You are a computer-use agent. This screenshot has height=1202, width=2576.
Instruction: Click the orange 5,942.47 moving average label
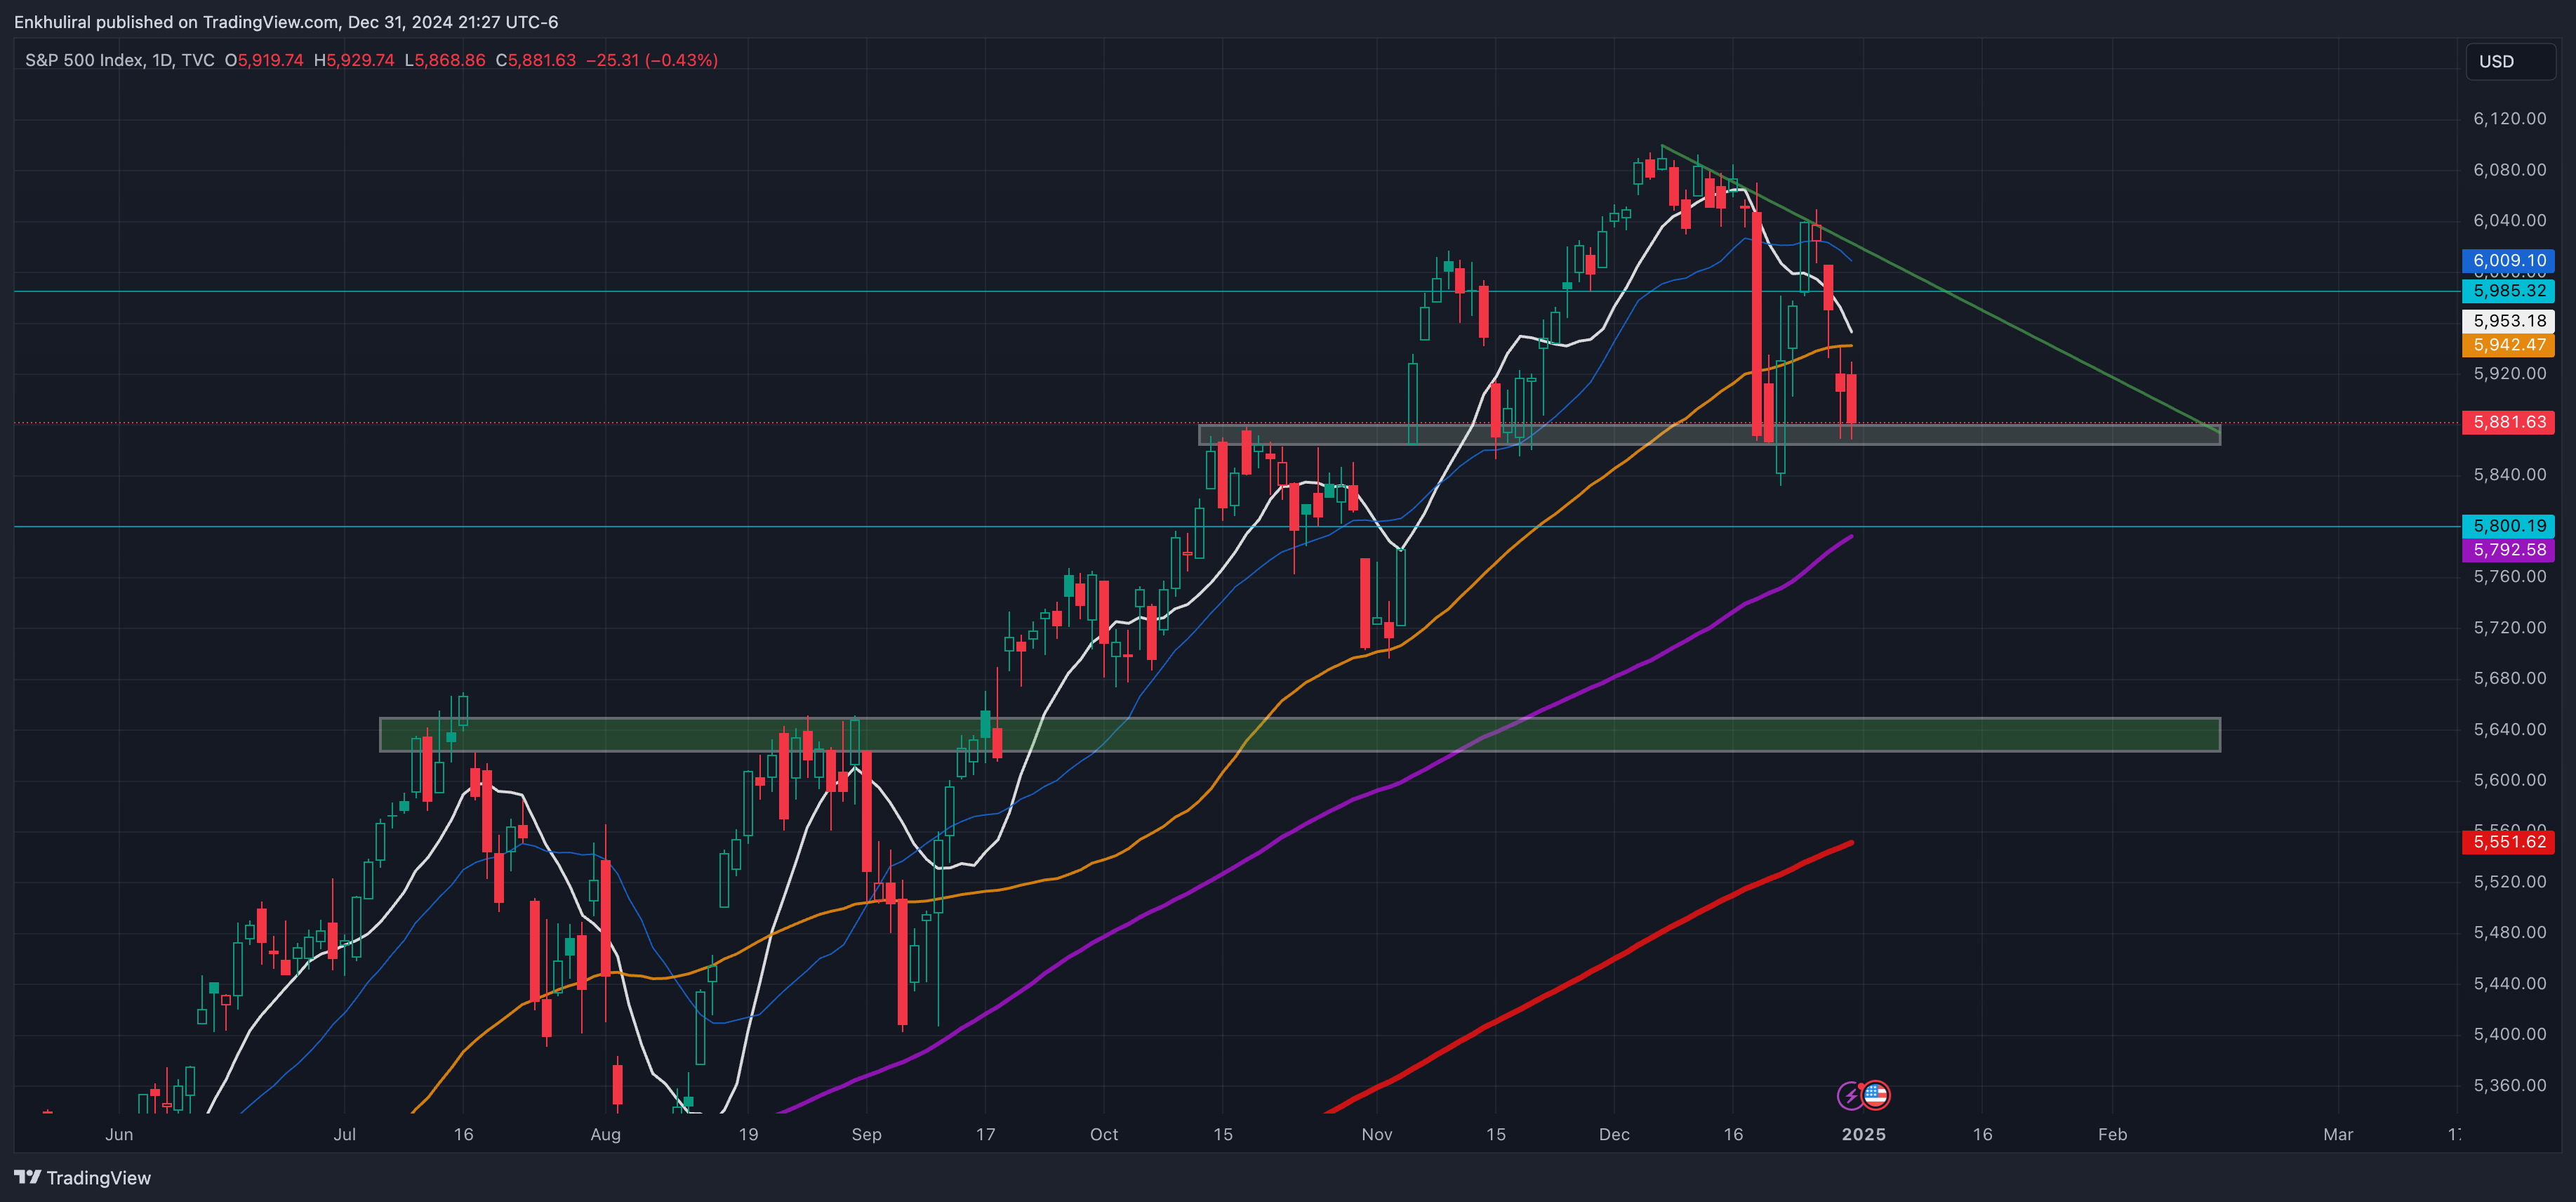(2508, 345)
